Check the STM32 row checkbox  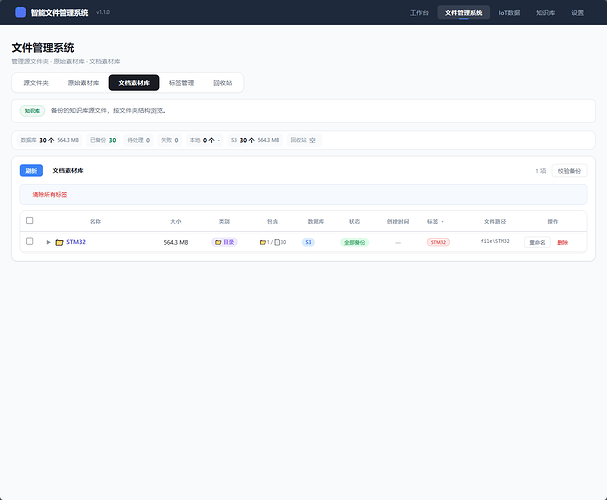point(29,241)
